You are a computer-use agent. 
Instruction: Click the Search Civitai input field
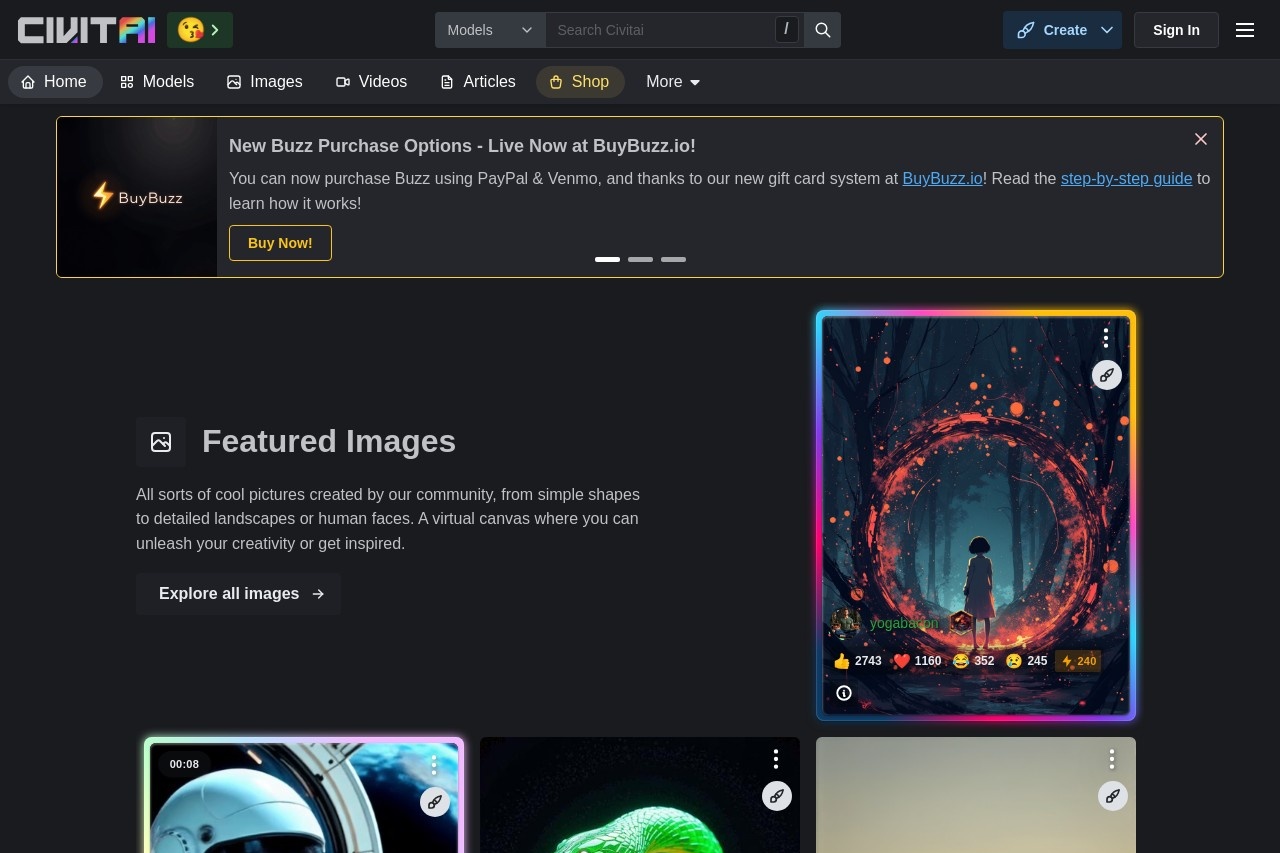tap(660, 30)
